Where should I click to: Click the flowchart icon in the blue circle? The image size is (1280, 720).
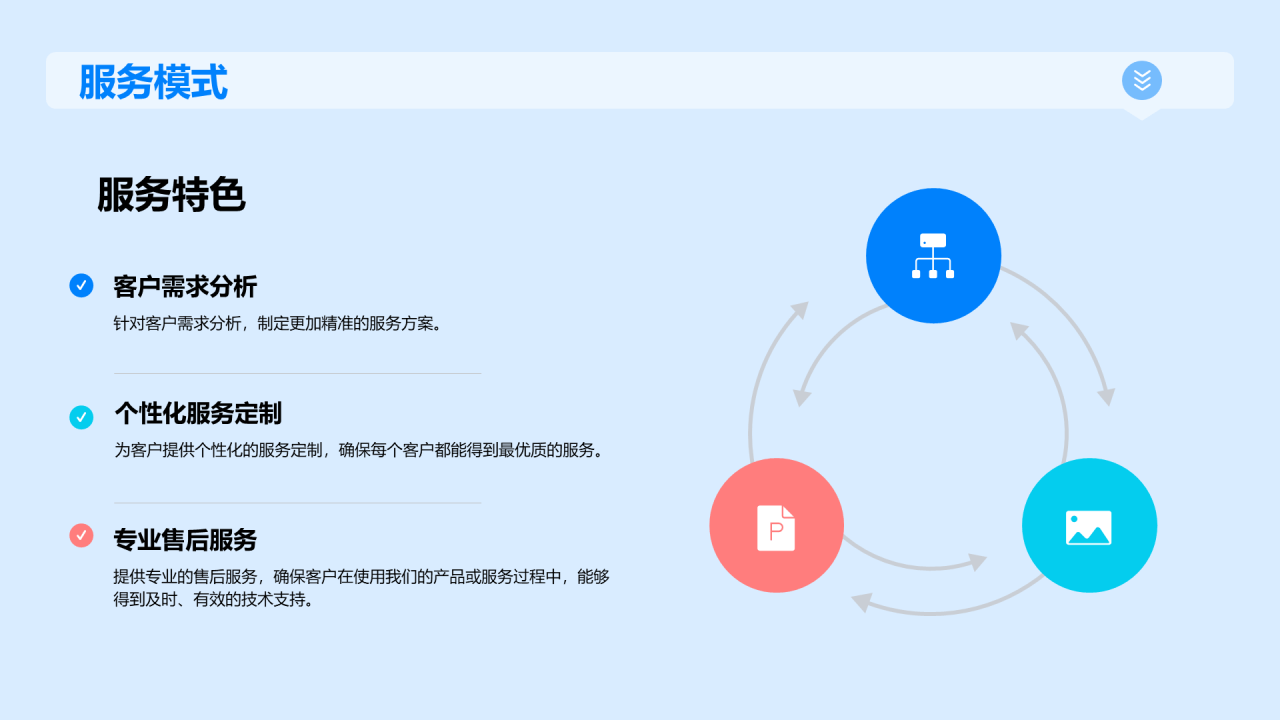(x=933, y=255)
